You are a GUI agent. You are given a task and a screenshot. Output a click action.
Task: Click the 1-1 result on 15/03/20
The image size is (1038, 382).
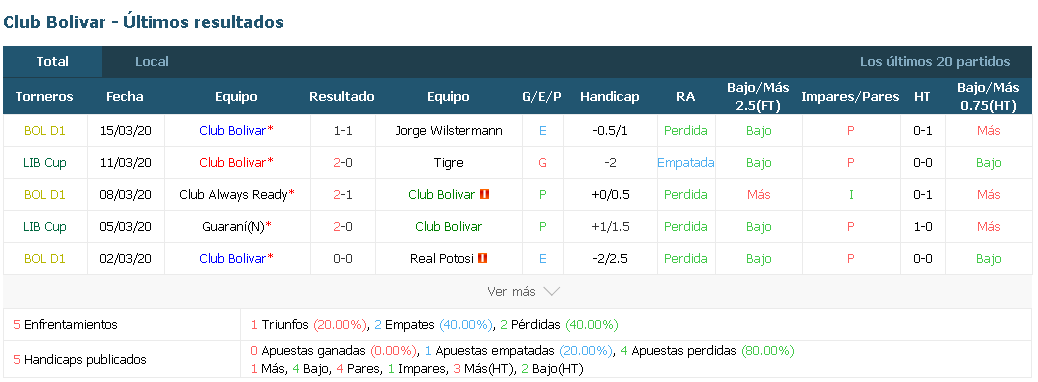[342, 130]
